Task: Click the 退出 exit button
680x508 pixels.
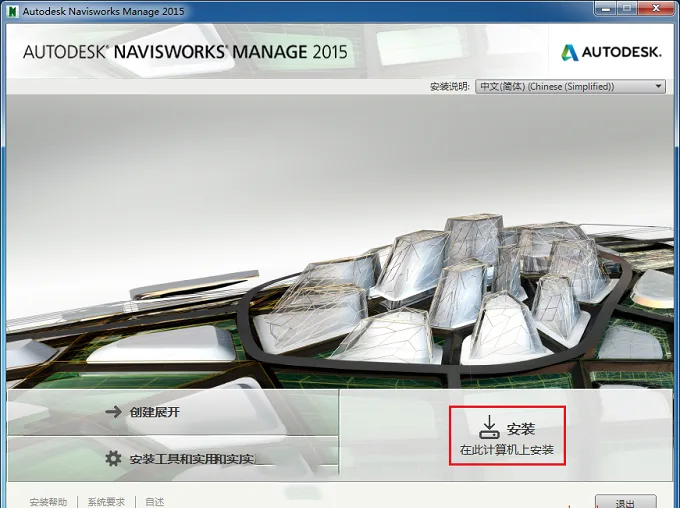Action: coord(625,502)
